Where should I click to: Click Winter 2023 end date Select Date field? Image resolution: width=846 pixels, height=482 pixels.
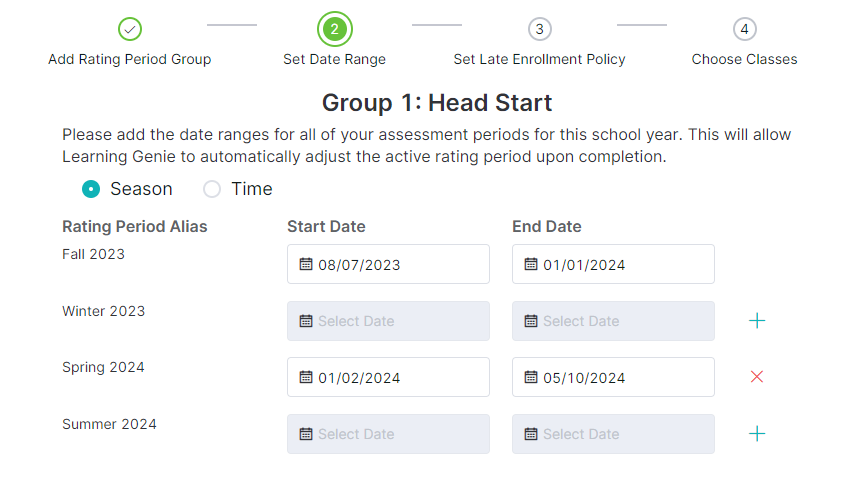[x=613, y=321]
